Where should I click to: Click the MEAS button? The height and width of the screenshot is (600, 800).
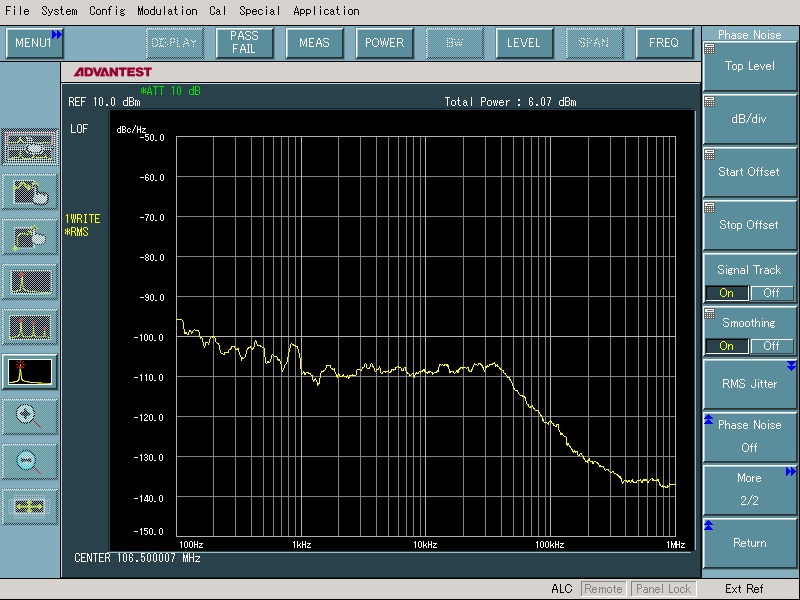[x=314, y=43]
